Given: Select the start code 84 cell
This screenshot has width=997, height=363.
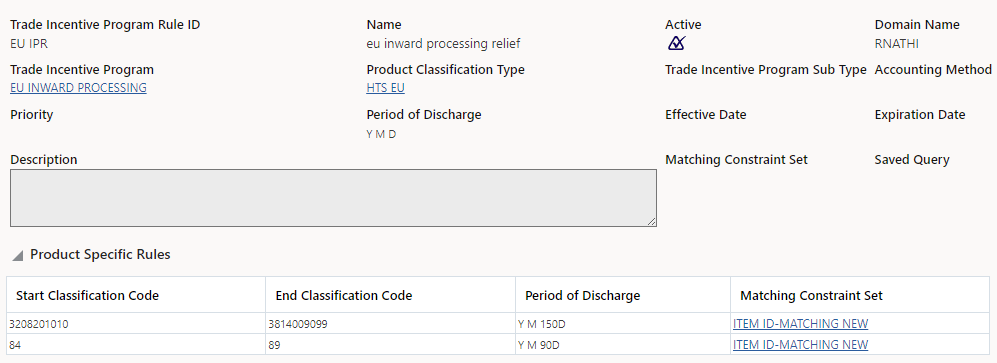Looking at the screenshot, I should click(136, 345).
